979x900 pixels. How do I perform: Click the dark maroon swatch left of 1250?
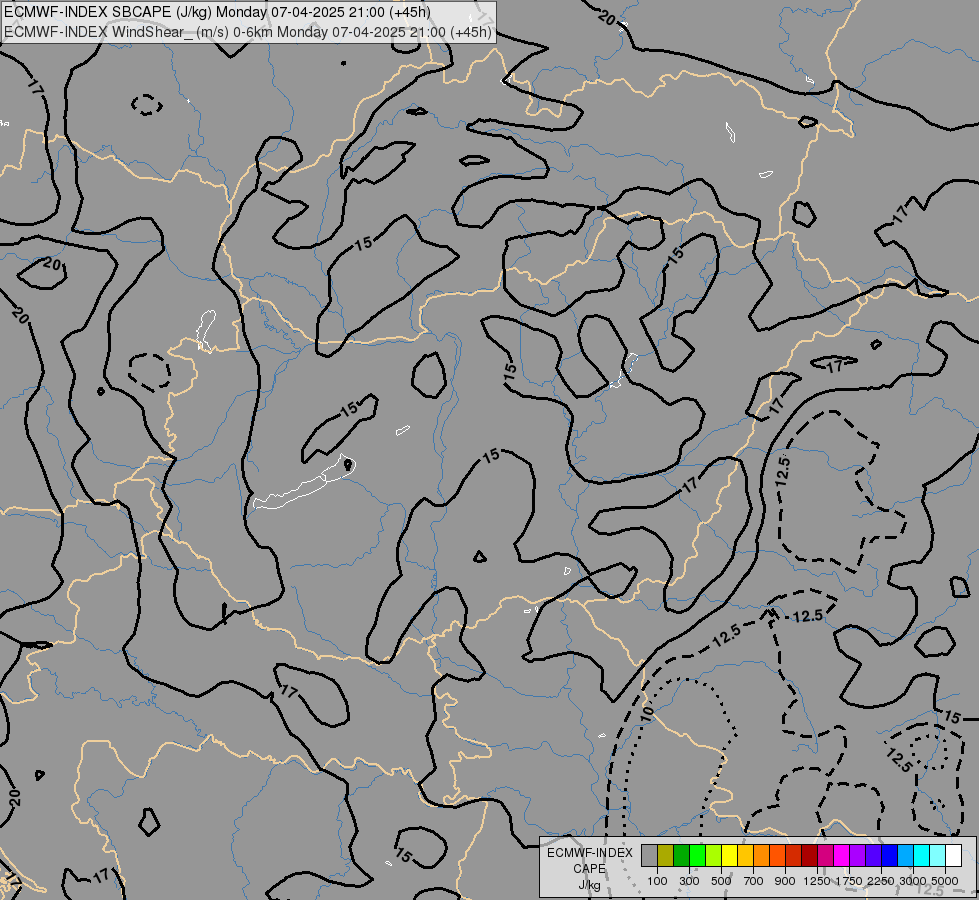810,856
